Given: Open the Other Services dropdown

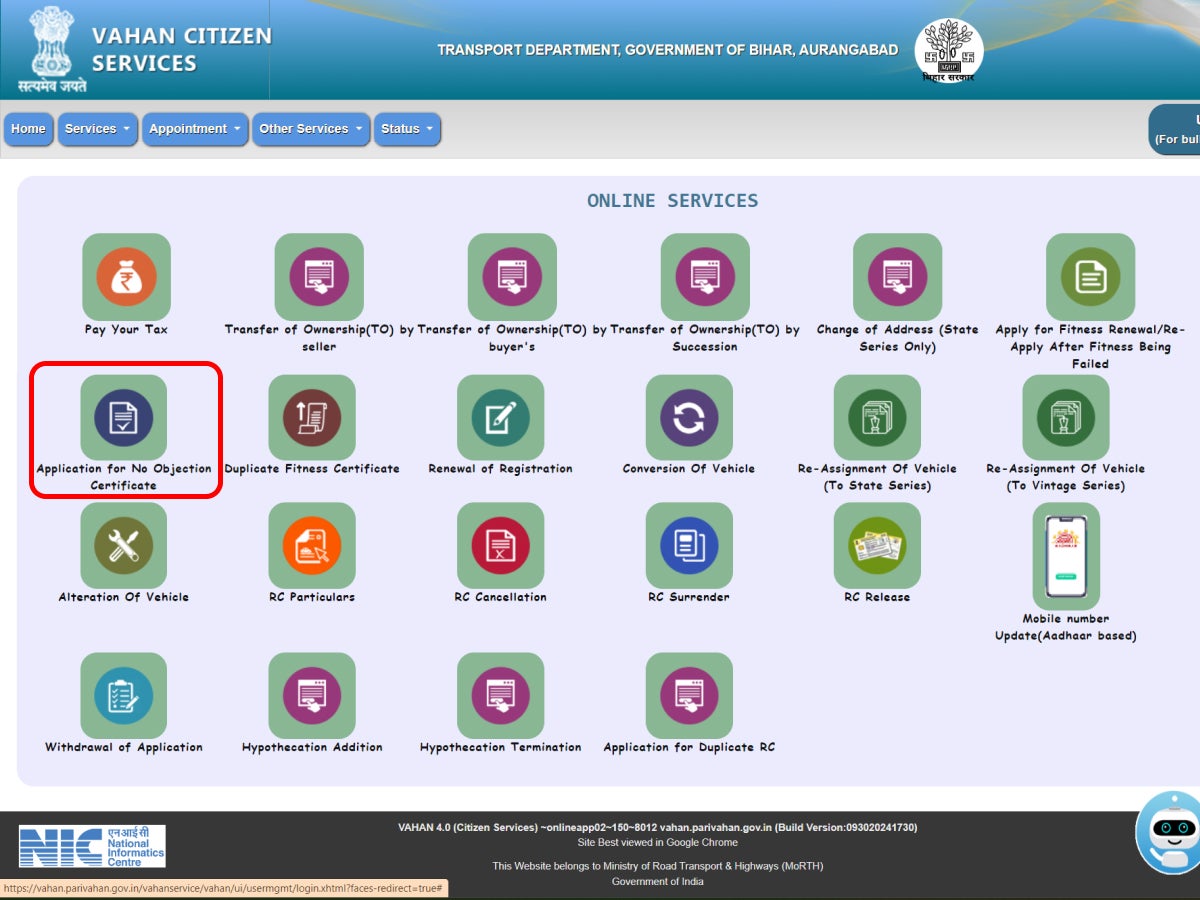Looking at the screenshot, I should tap(310, 129).
